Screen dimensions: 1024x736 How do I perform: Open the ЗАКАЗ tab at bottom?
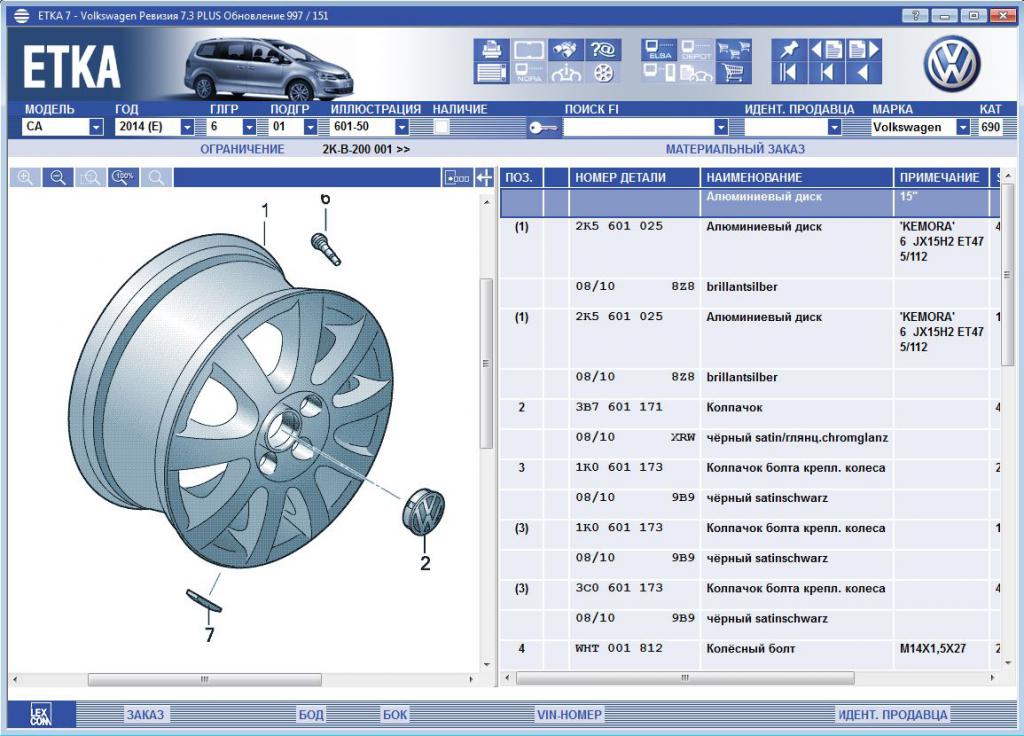click(x=145, y=714)
